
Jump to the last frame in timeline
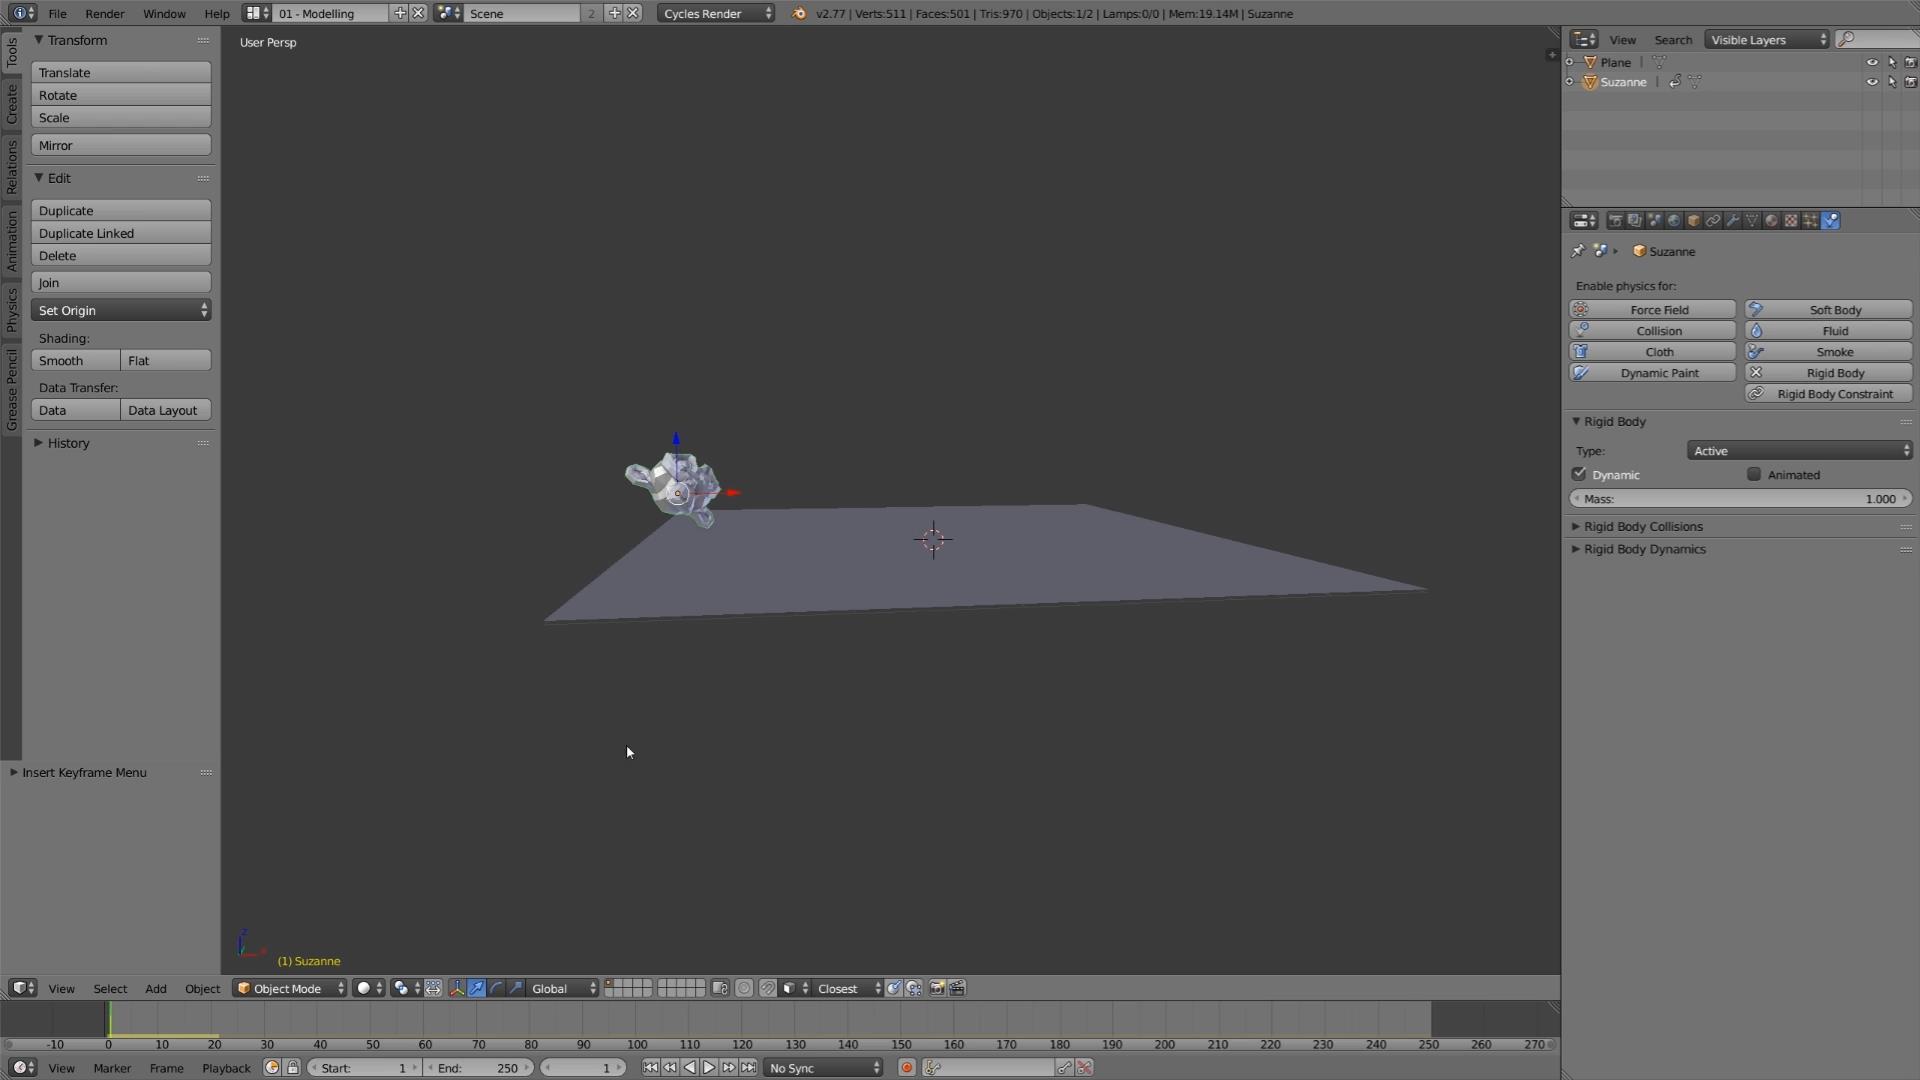click(748, 1068)
